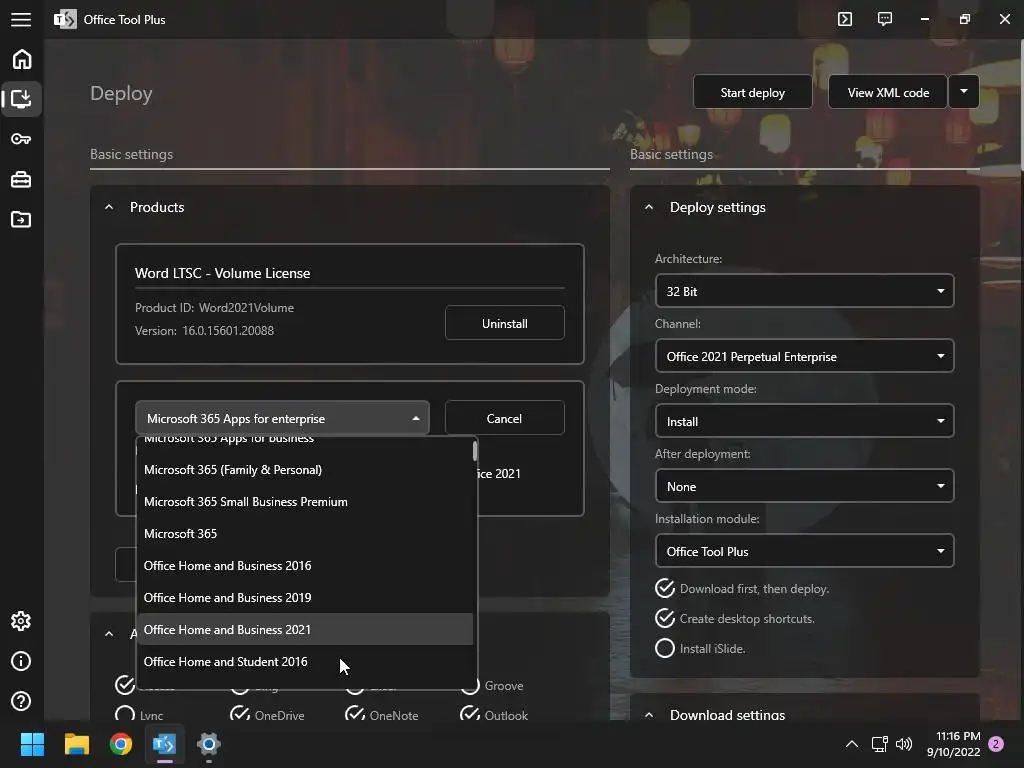Open arrow menu next to View XML code
The image size is (1024, 768).
pyautogui.click(x=964, y=92)
